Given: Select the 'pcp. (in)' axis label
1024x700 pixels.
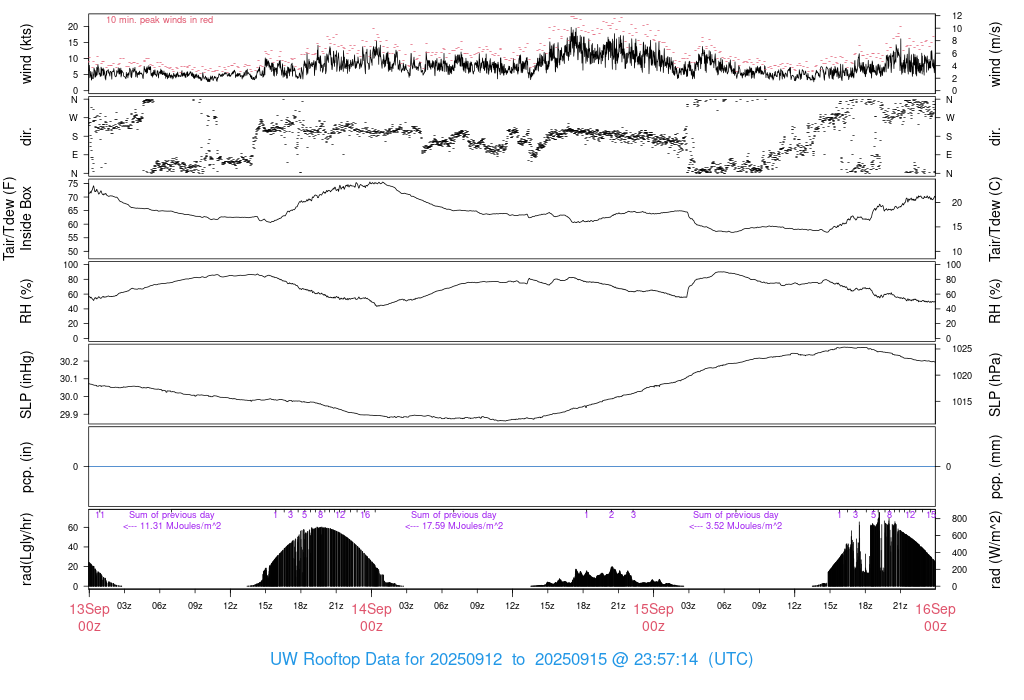Looking at the screenshot, I should click(x=26, y=467).
